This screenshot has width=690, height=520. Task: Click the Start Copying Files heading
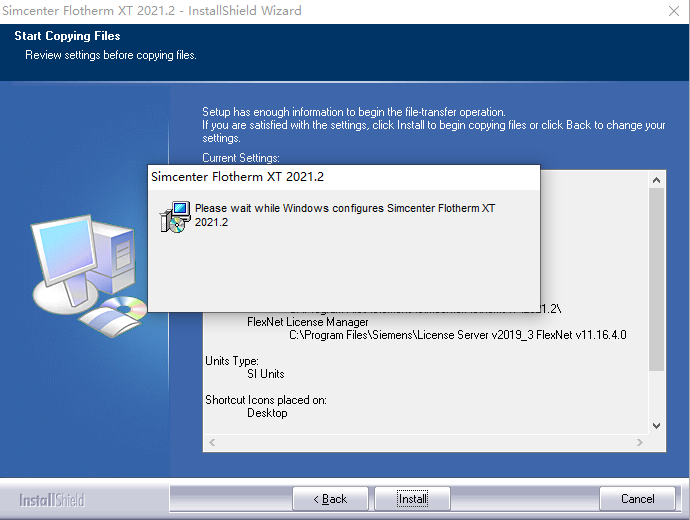pyautogui.click(x=67, y=36)
